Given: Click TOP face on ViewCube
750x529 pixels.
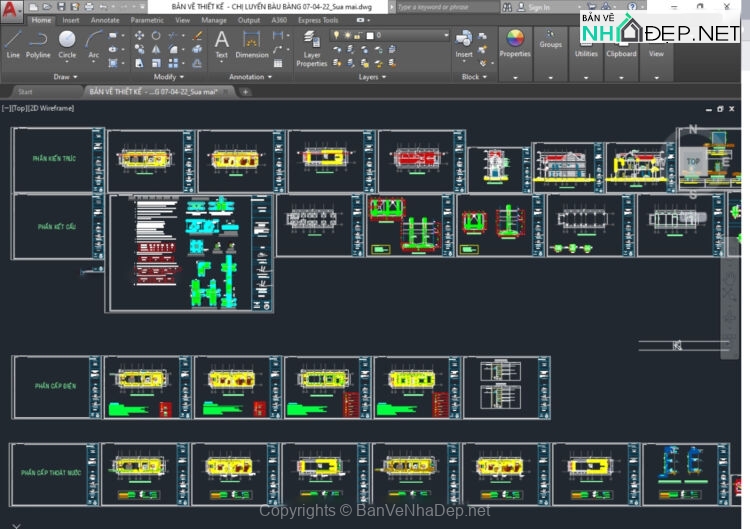Looking at the screenshot, I should point(693,160).
